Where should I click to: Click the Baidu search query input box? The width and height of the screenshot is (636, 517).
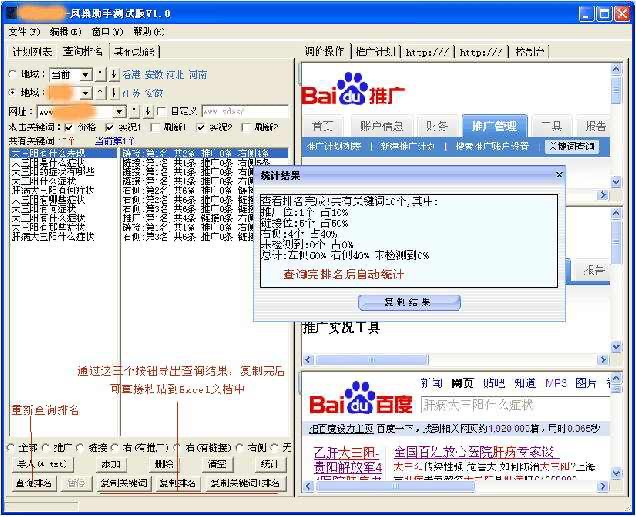click(x=514, y=405)
